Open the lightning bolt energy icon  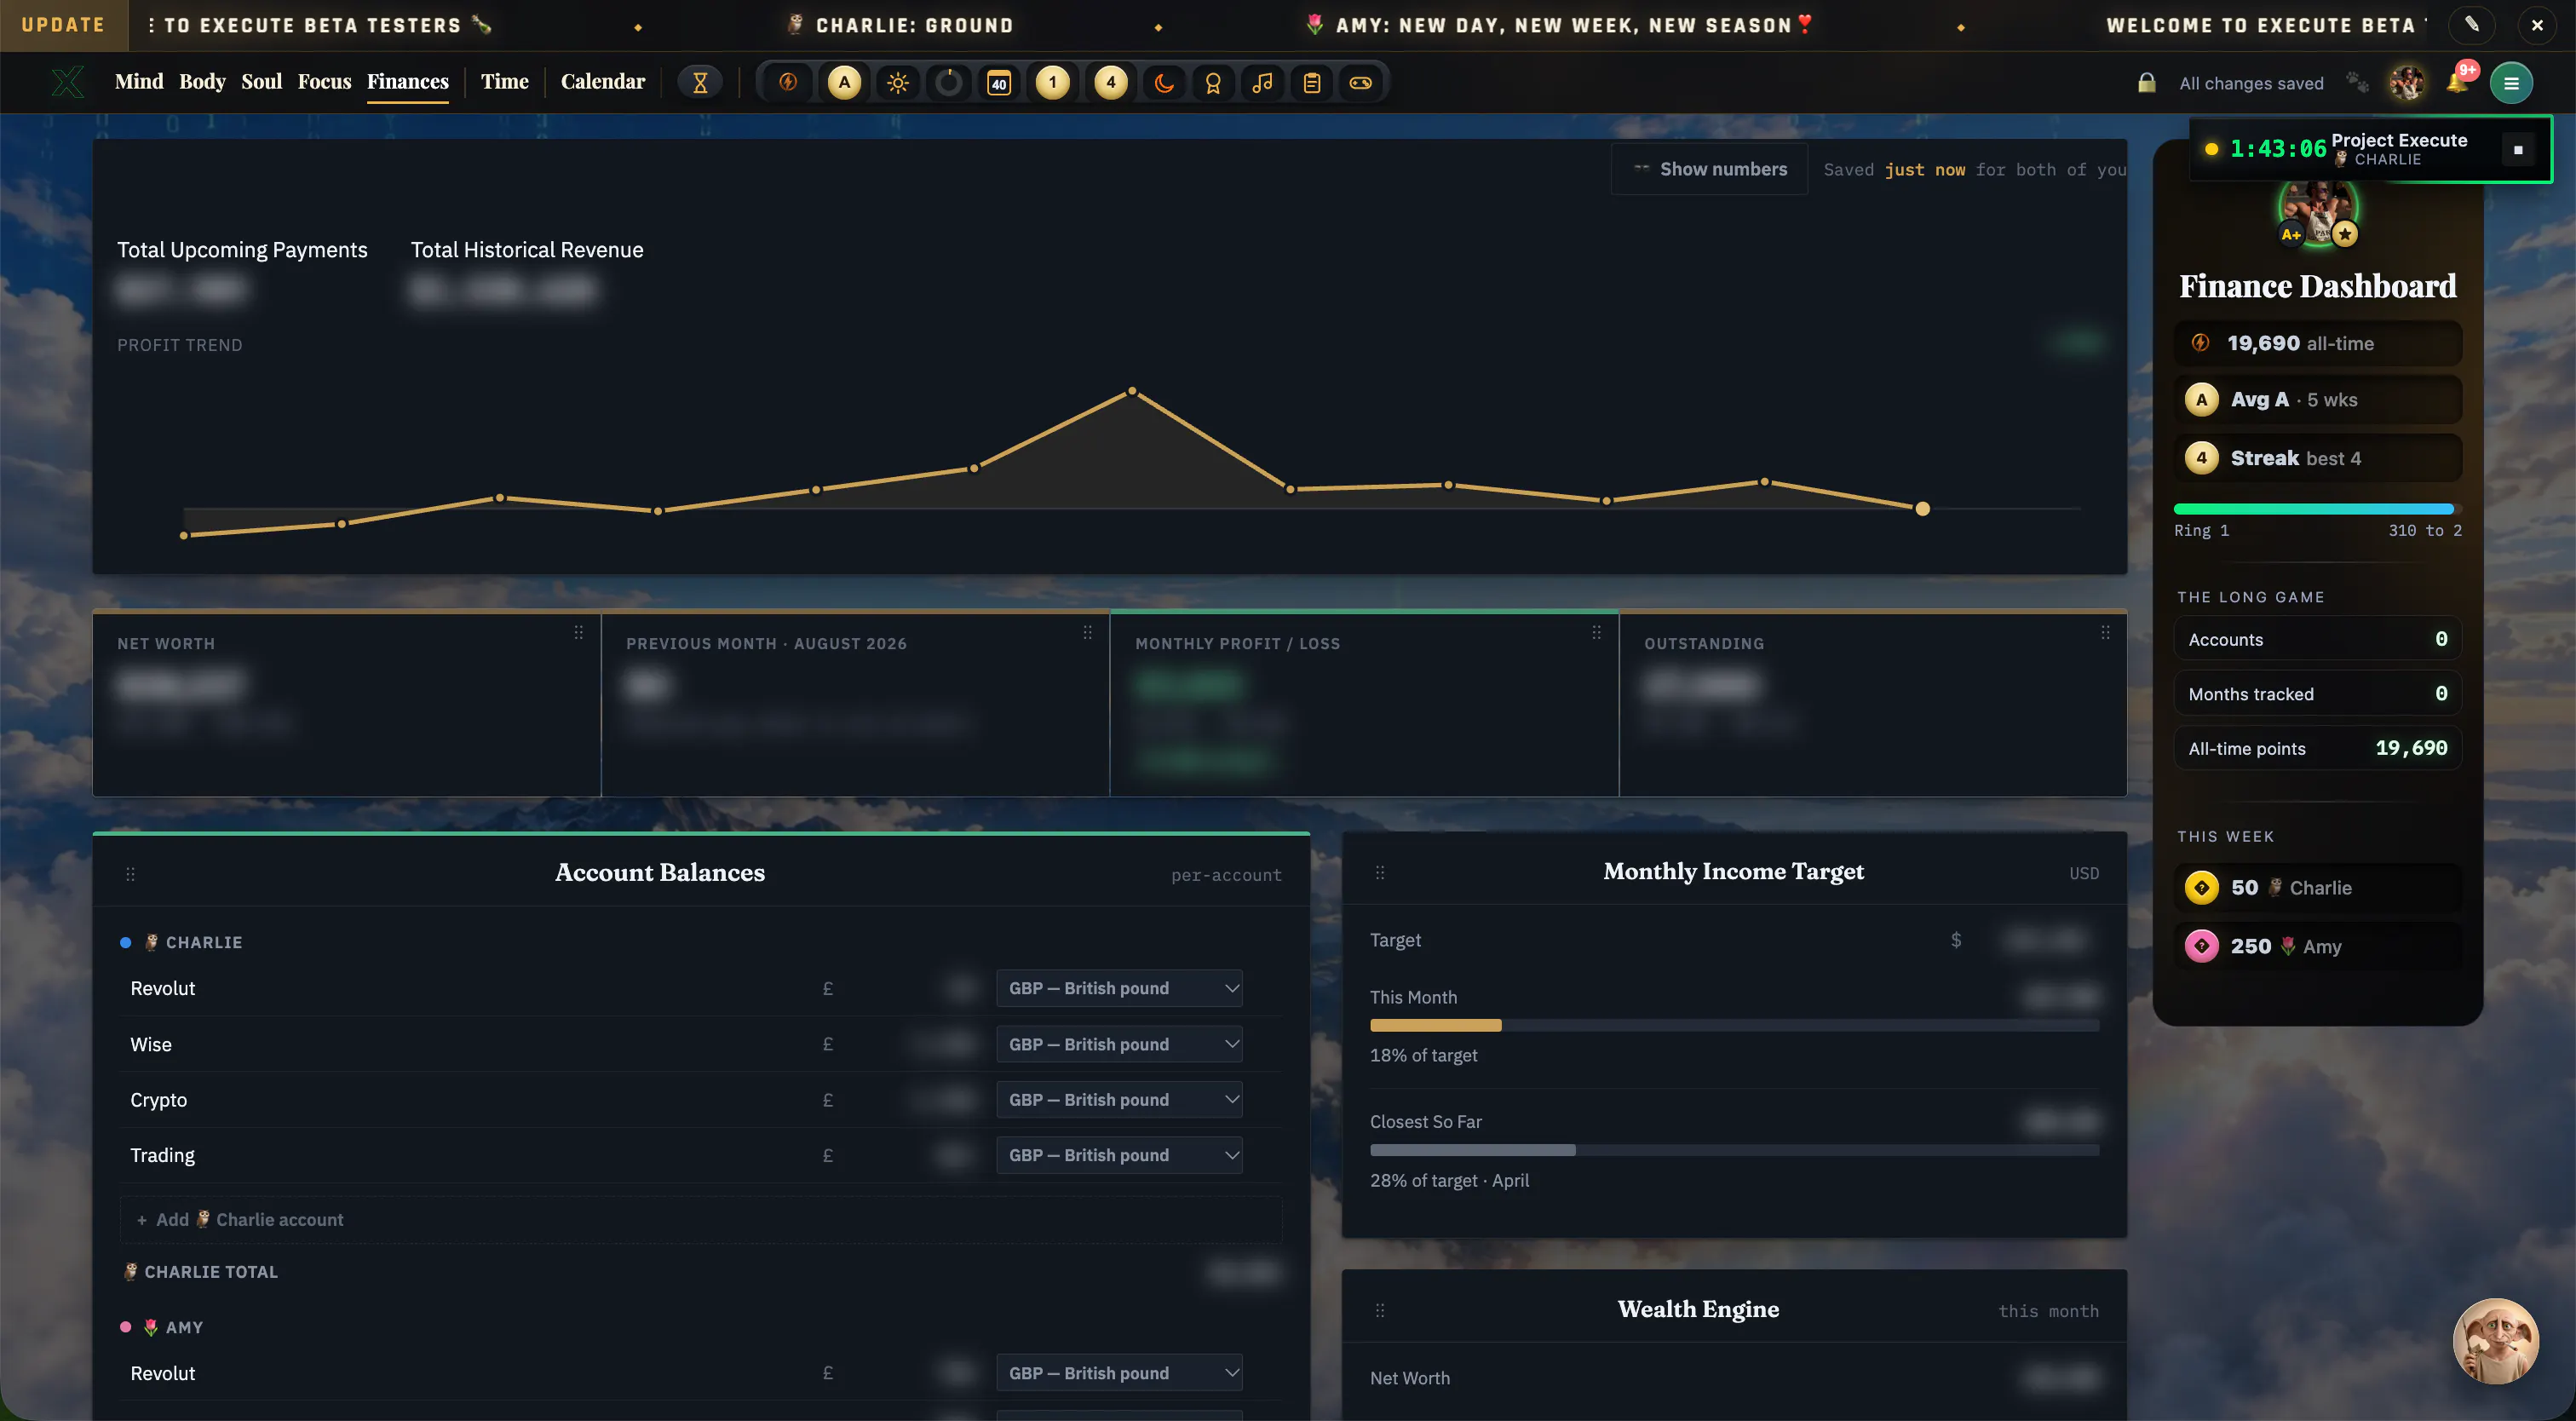coord(788,83)
